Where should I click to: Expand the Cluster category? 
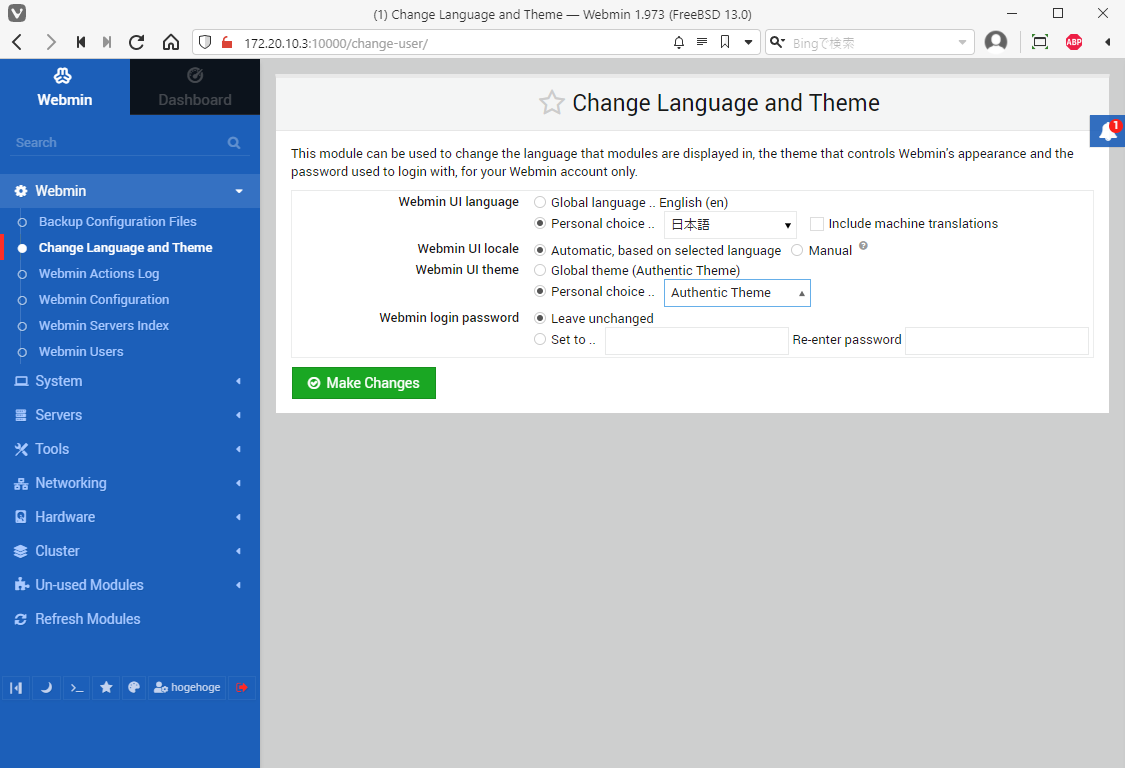(x=130, y=551)
